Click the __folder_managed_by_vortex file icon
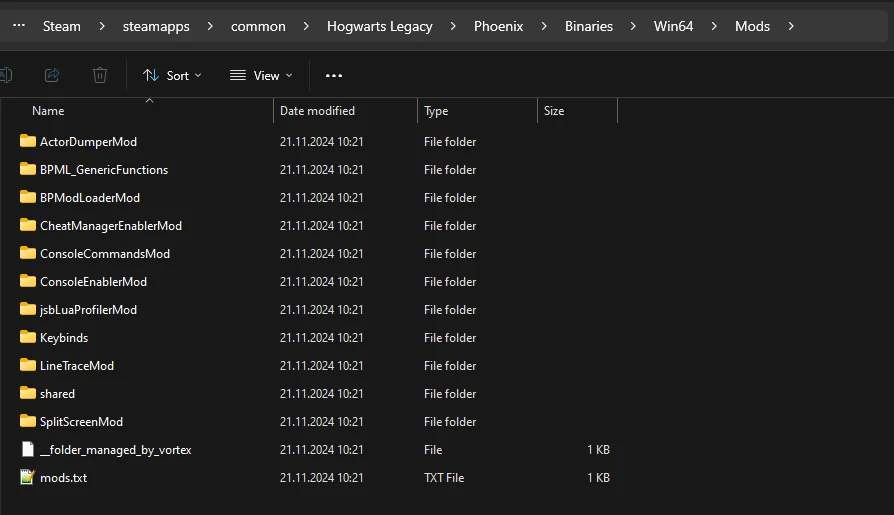Viewport: 894px width, 515px height. click(28, 450)
